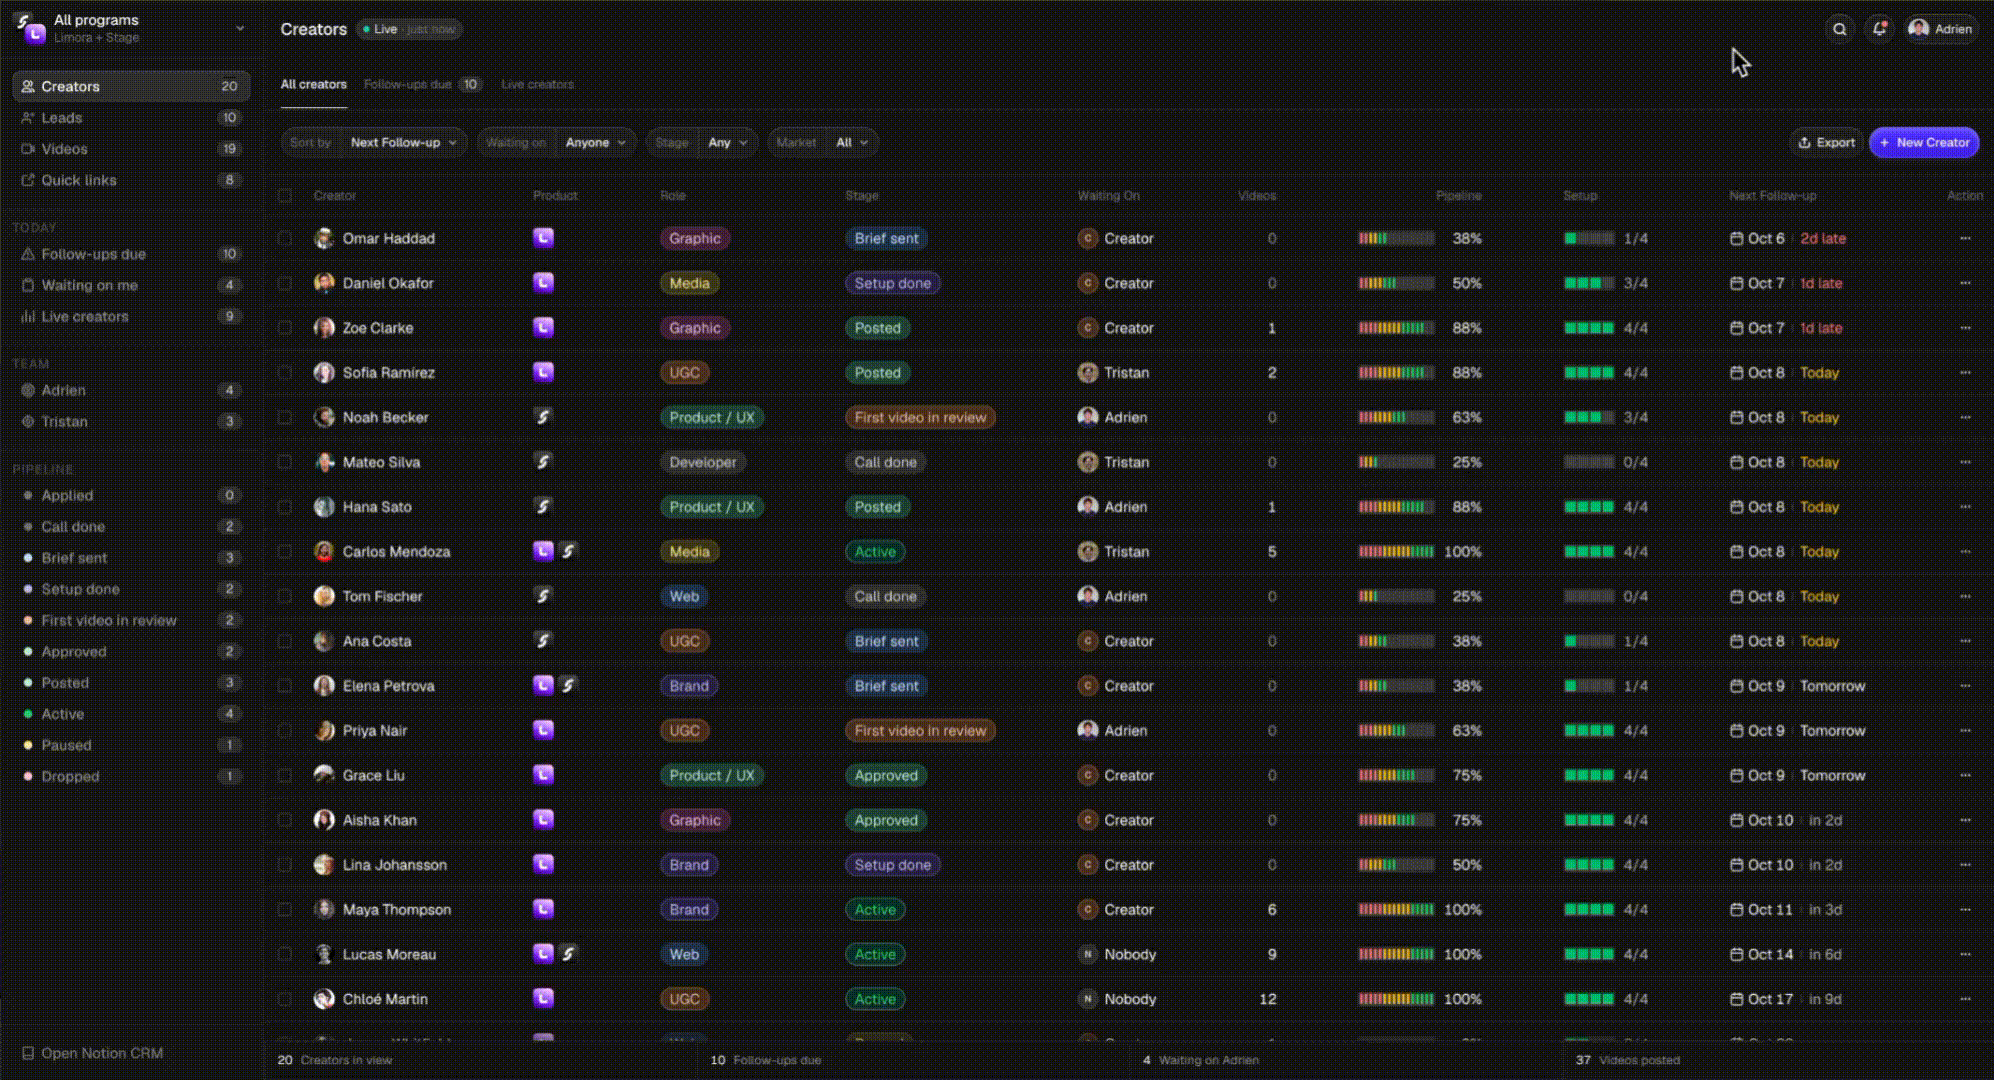Screen dimensions: 1994x1080
Task: Open the Sort by Next Follow-up dropdown
Action: coord(374,142)
